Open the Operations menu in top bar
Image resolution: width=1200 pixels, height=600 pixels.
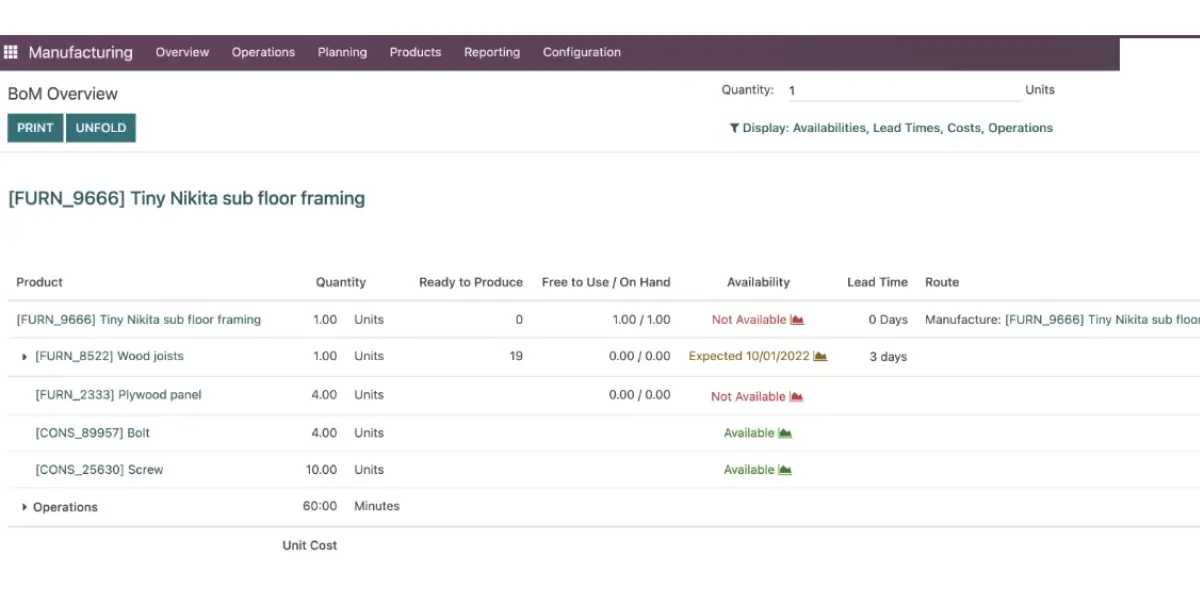263,52
